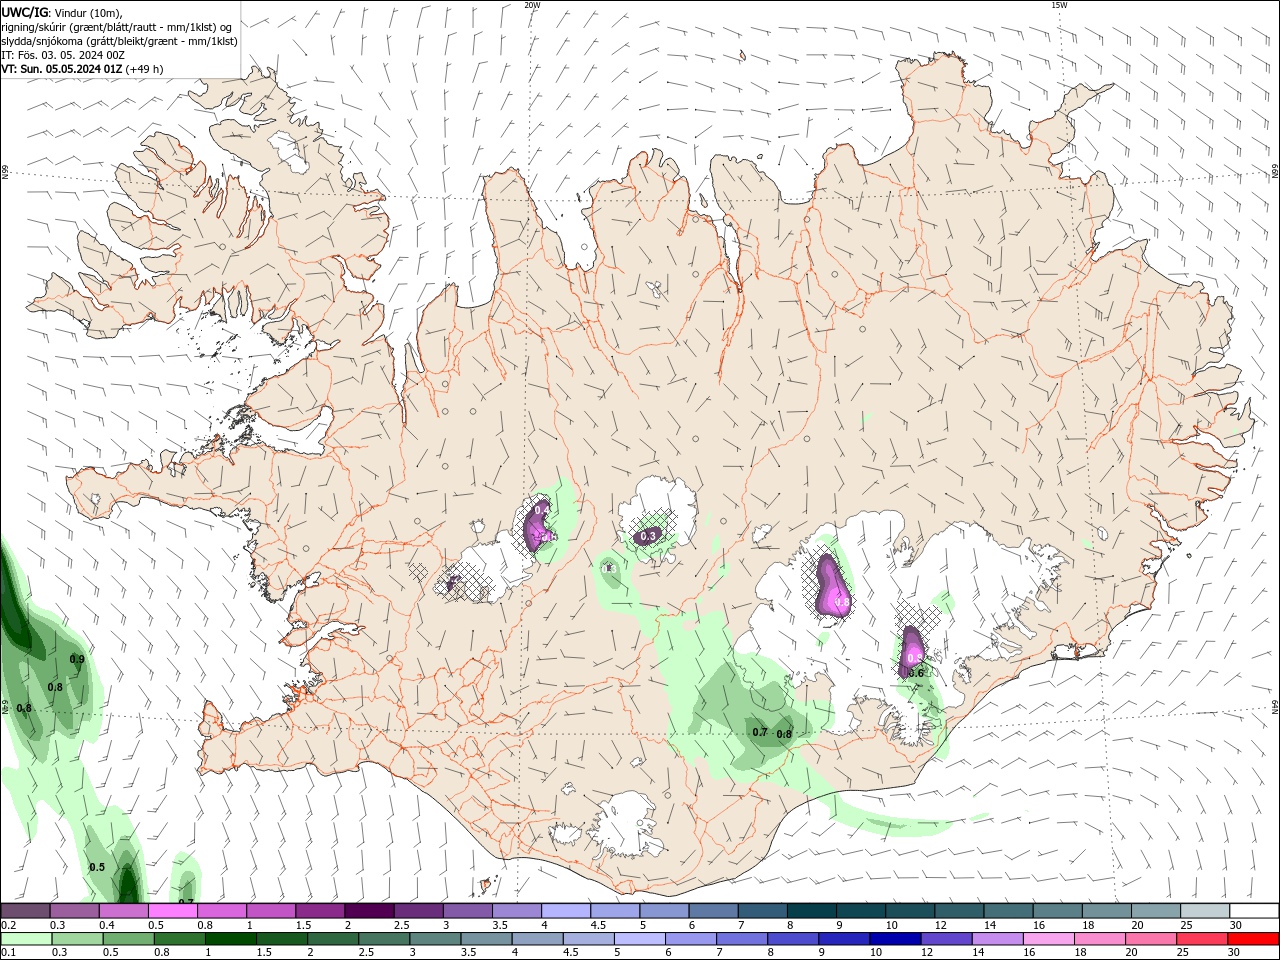Click the 'UWC/IG: Vindur (10m),' title text

(x=62, y=12)
